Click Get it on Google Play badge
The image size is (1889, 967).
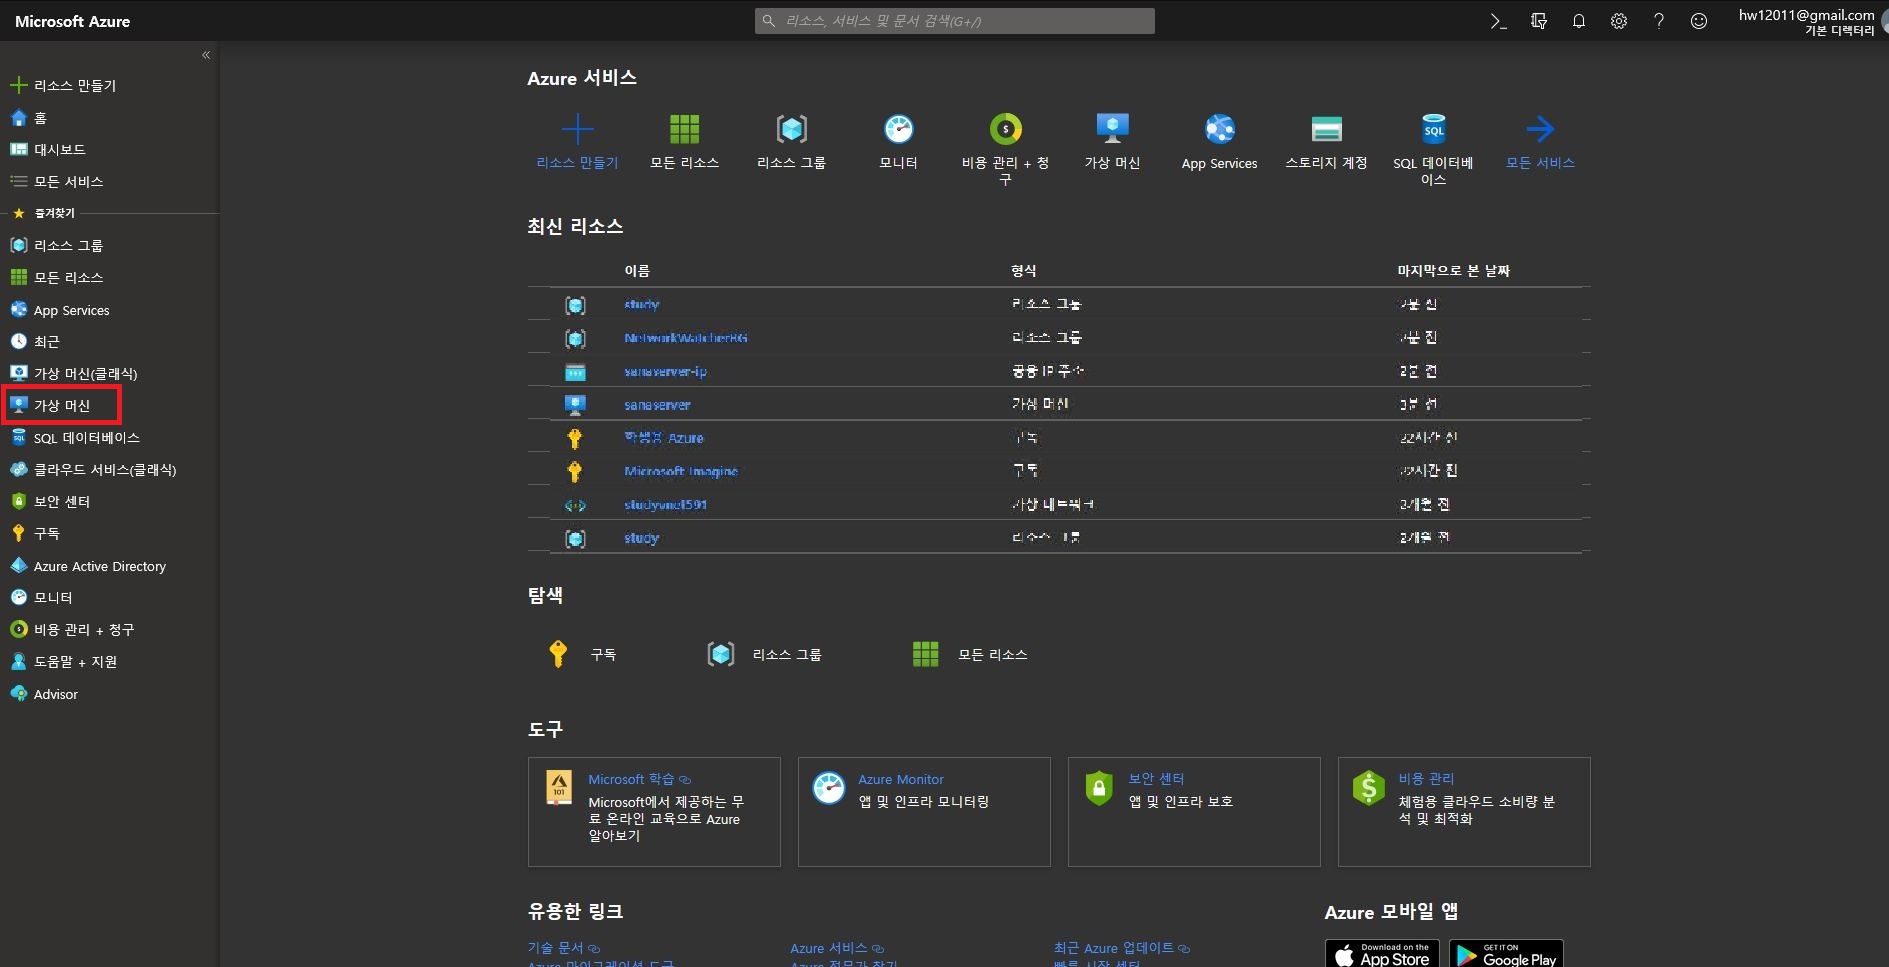[x=1506, y=954]
